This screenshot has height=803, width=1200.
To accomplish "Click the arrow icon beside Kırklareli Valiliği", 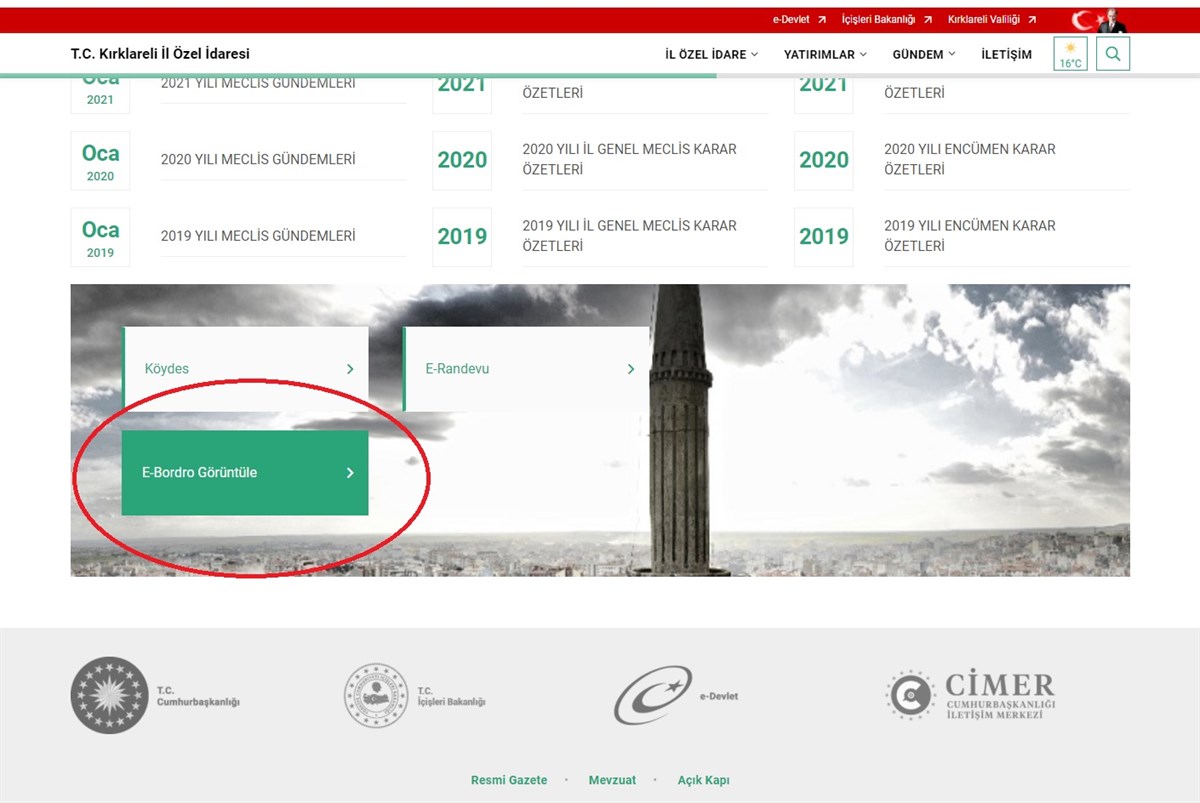I will point(1032,20).
